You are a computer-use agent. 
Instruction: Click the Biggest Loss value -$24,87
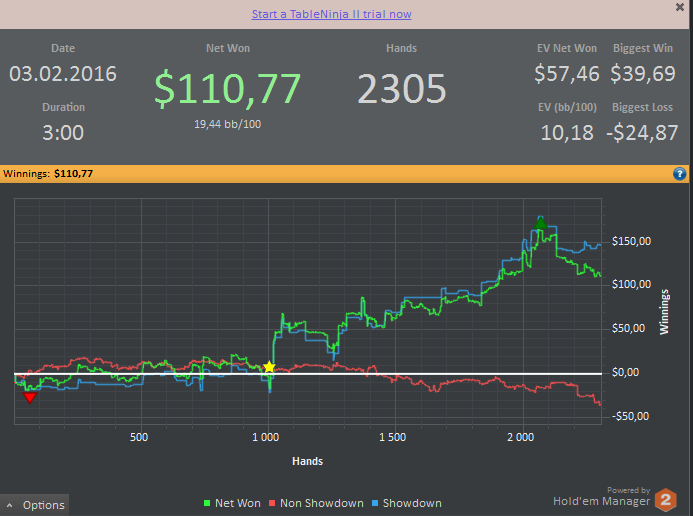coord(642,133)
